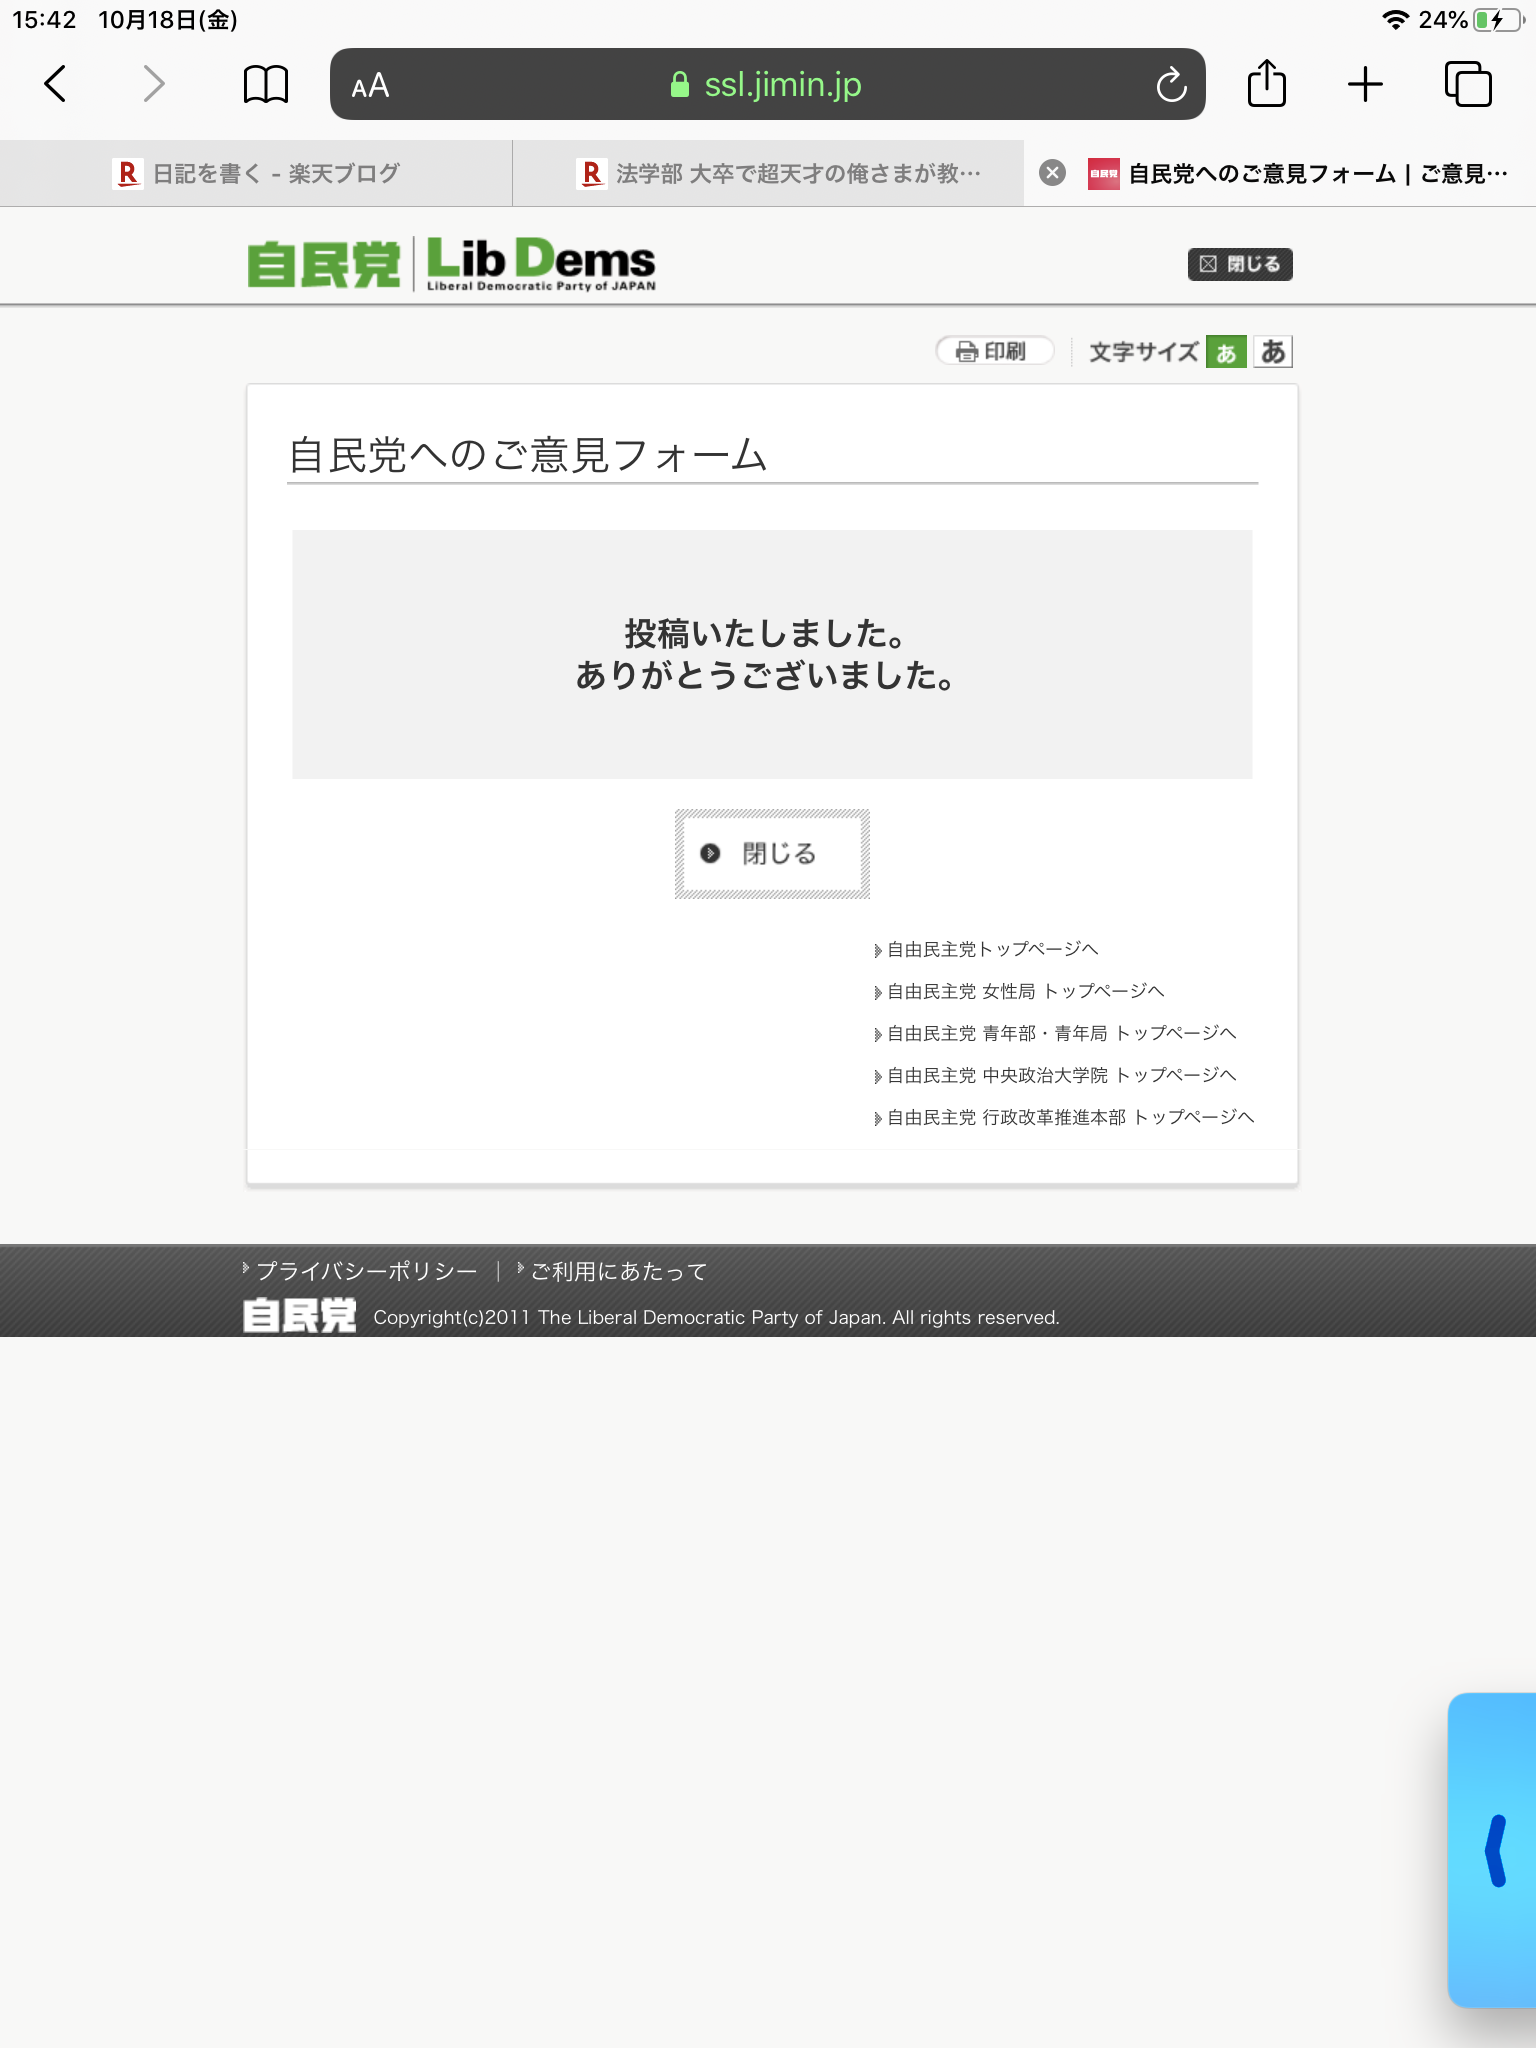
Task: Tap the Safari back arrow
Action: (56, 84)
